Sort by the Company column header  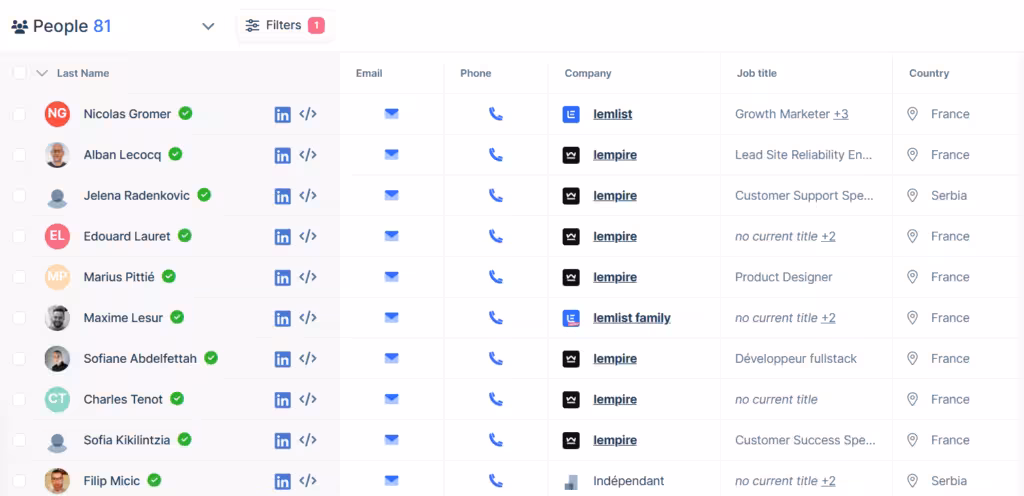coord(588,73)
